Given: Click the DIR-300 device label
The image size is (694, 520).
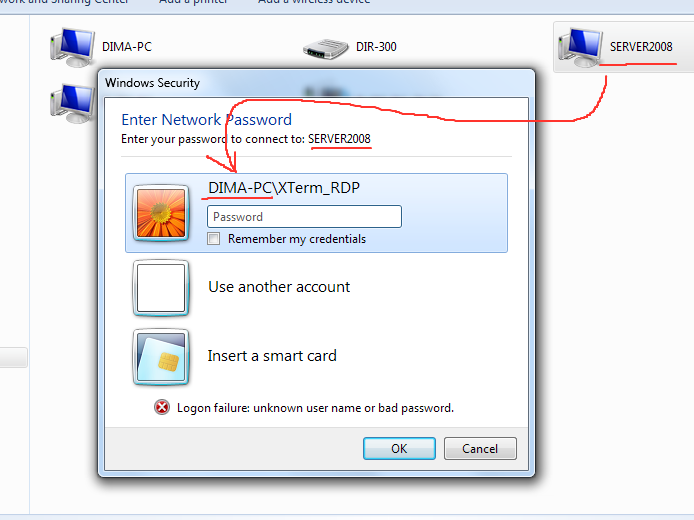Looking at the screenshot, I should coord(376,47).
